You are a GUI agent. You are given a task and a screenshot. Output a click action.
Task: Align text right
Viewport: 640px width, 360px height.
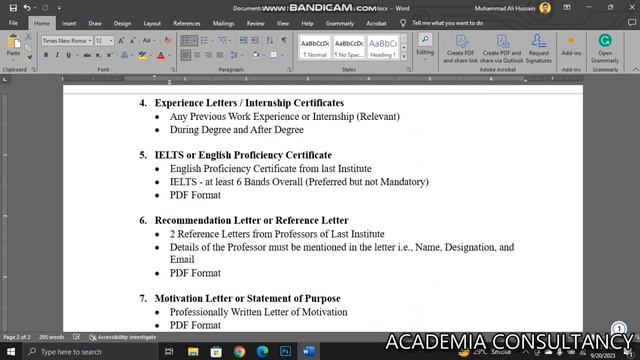click(209, 55)
